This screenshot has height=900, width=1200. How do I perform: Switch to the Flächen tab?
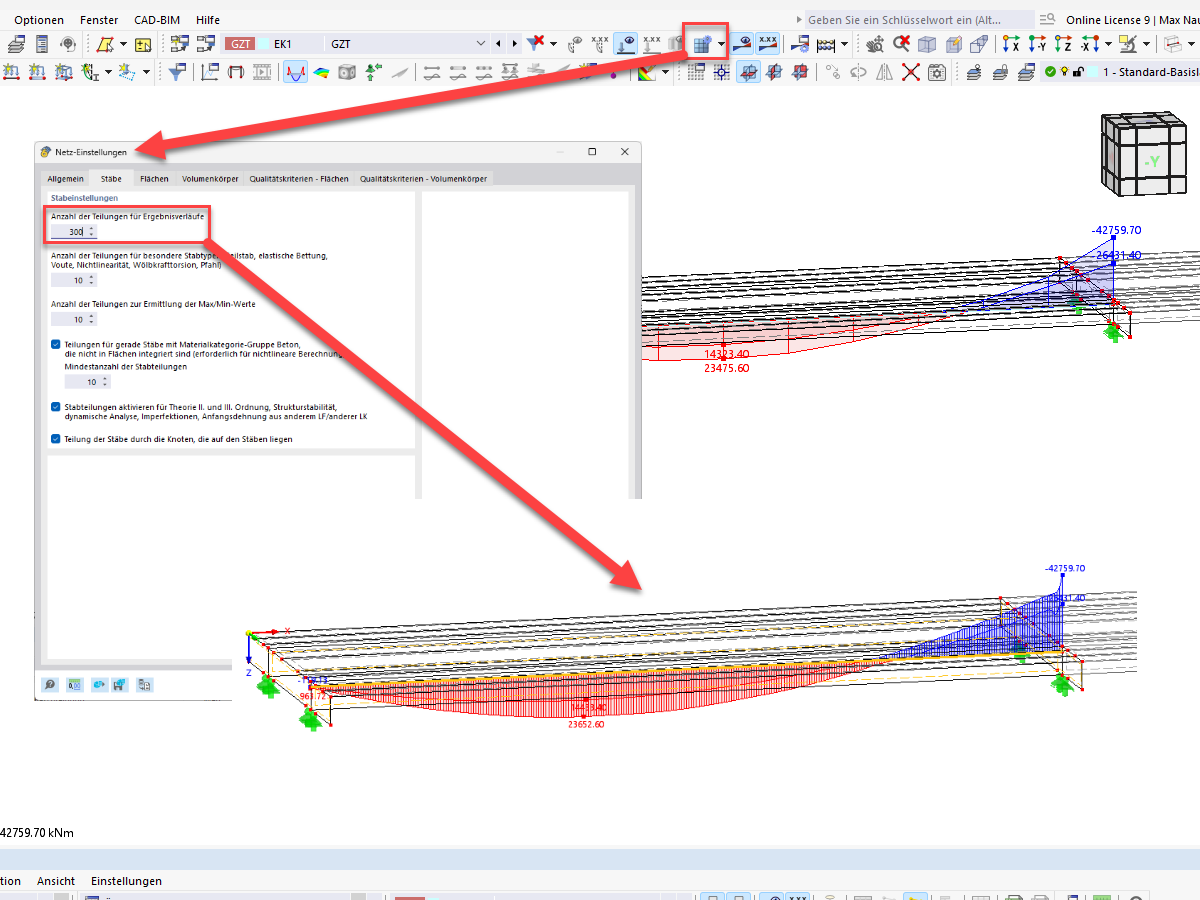154,178
